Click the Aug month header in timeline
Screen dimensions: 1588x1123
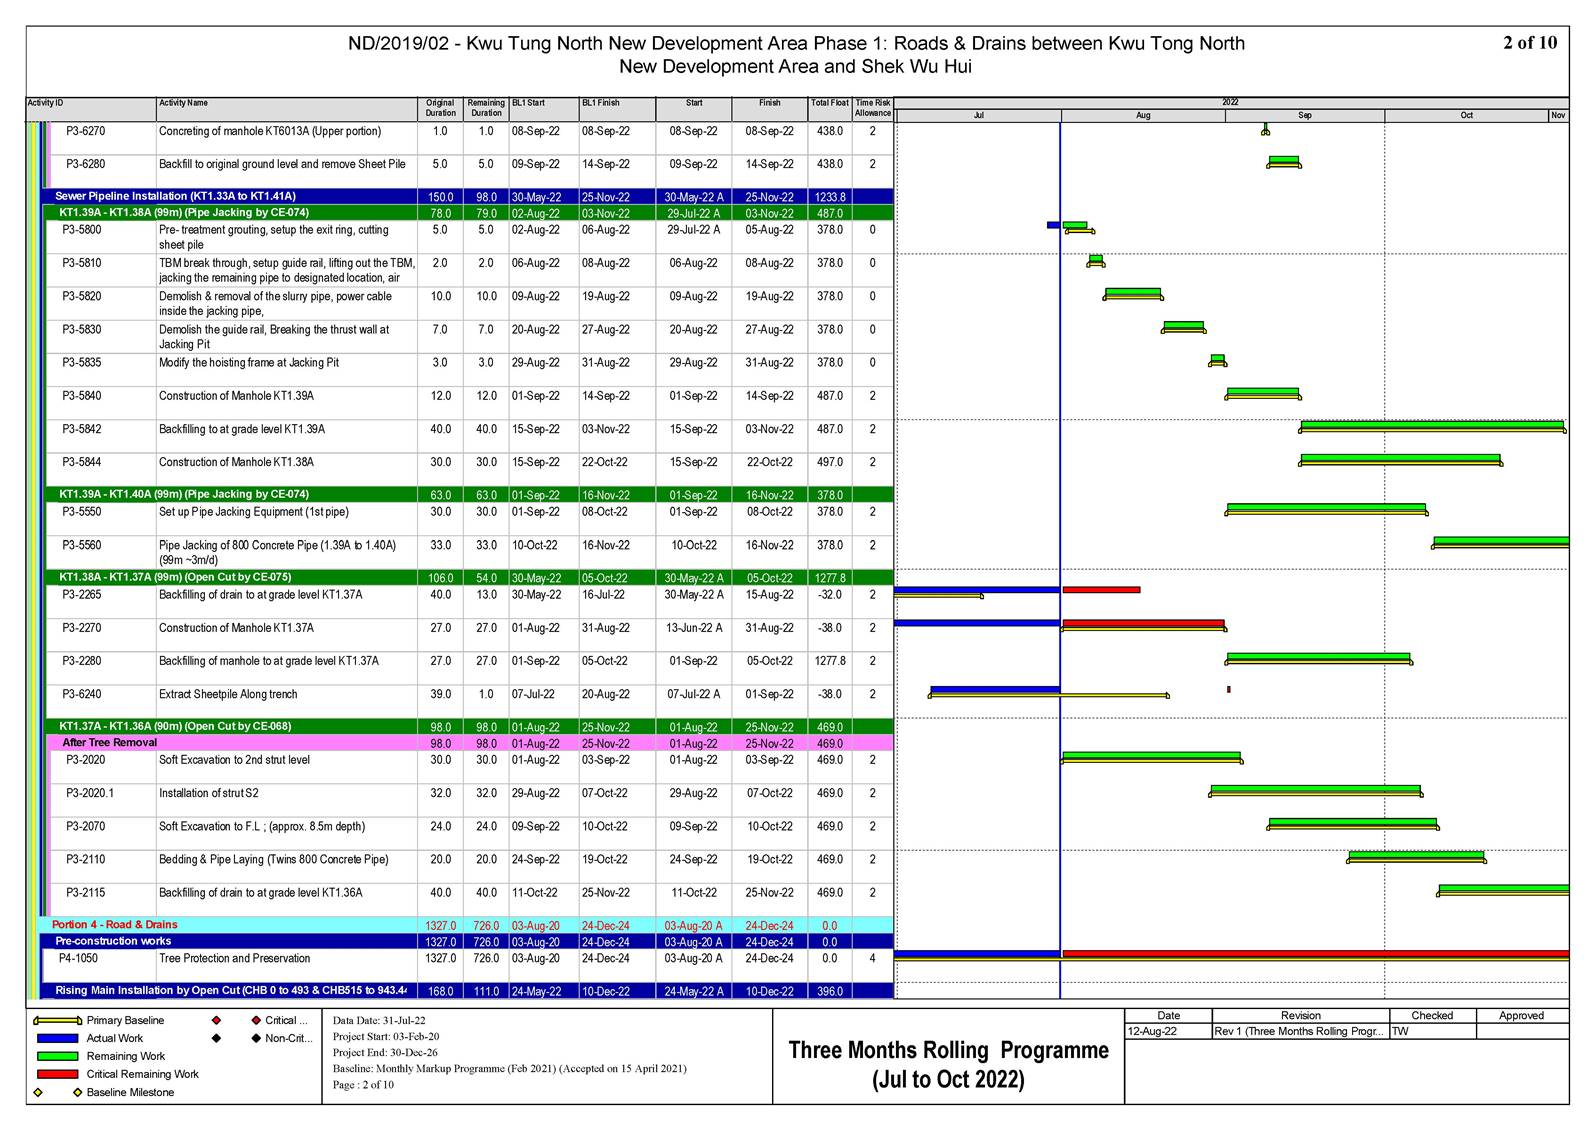(x=1143, y=116)
